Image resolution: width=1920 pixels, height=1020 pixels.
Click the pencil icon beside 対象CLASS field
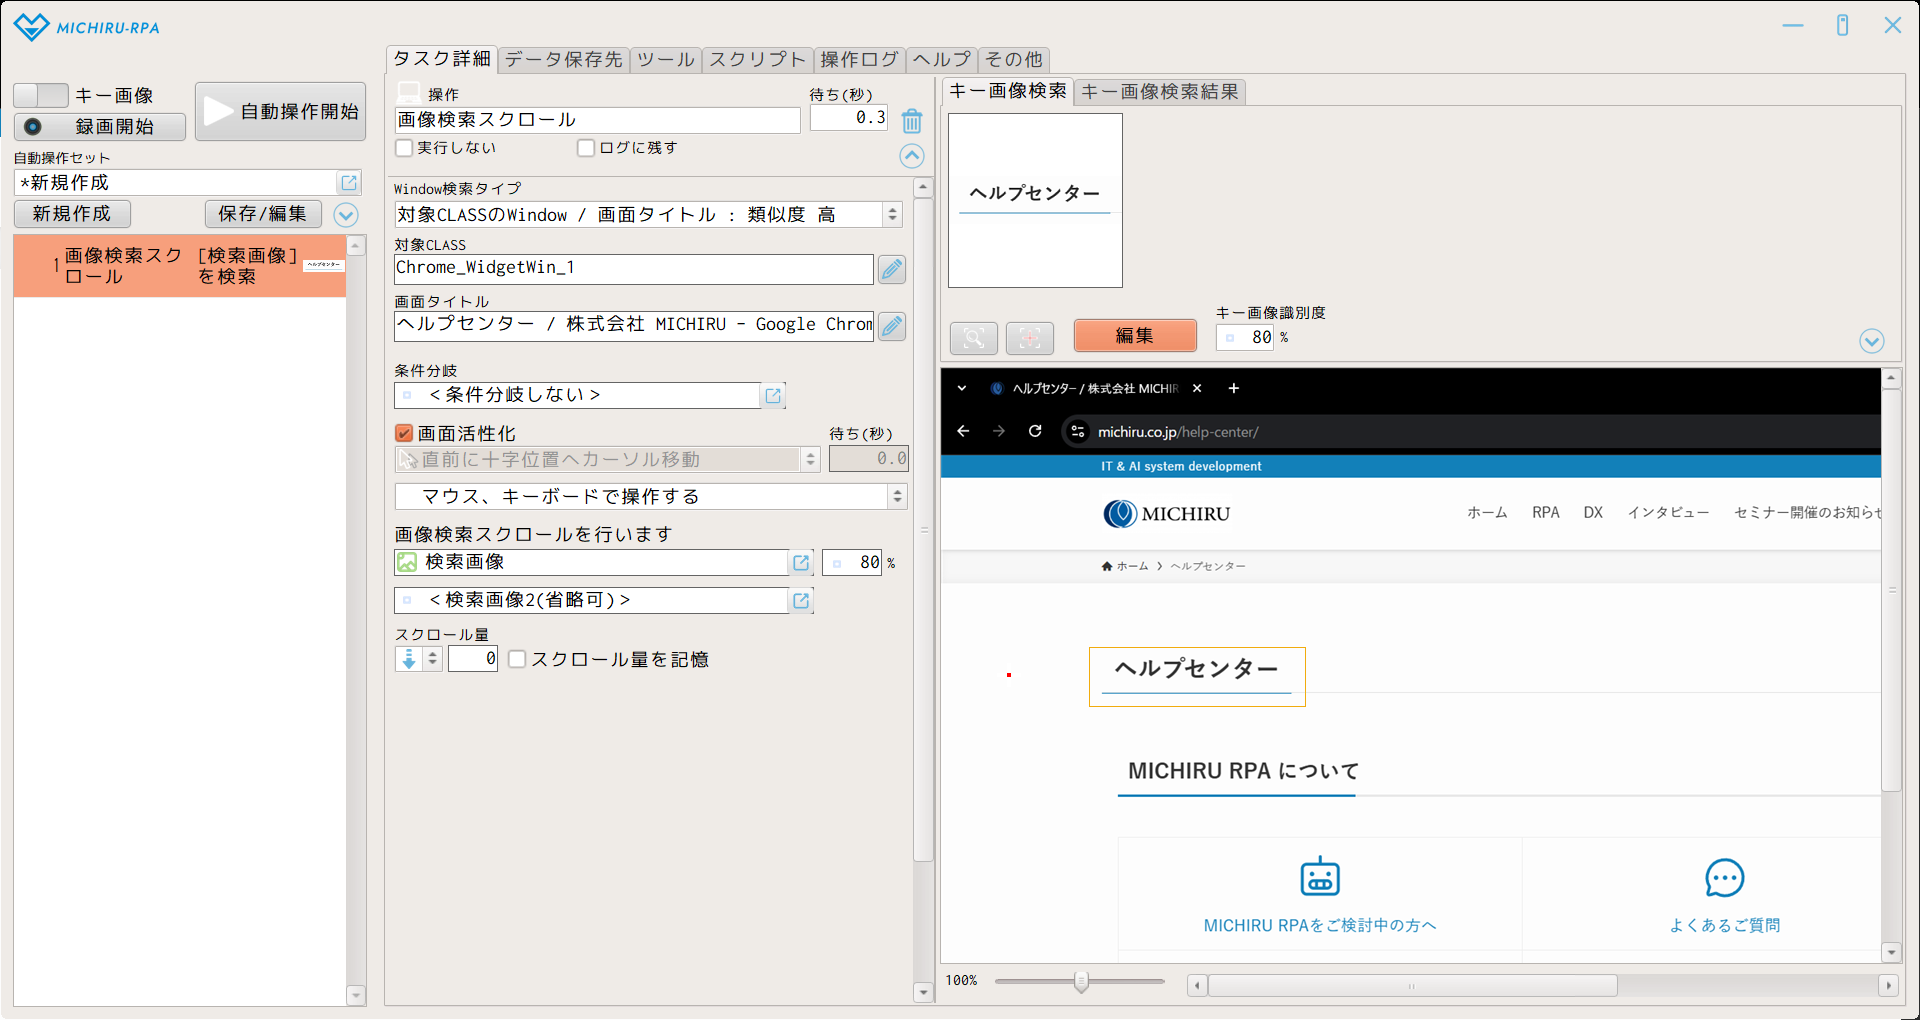891,269
